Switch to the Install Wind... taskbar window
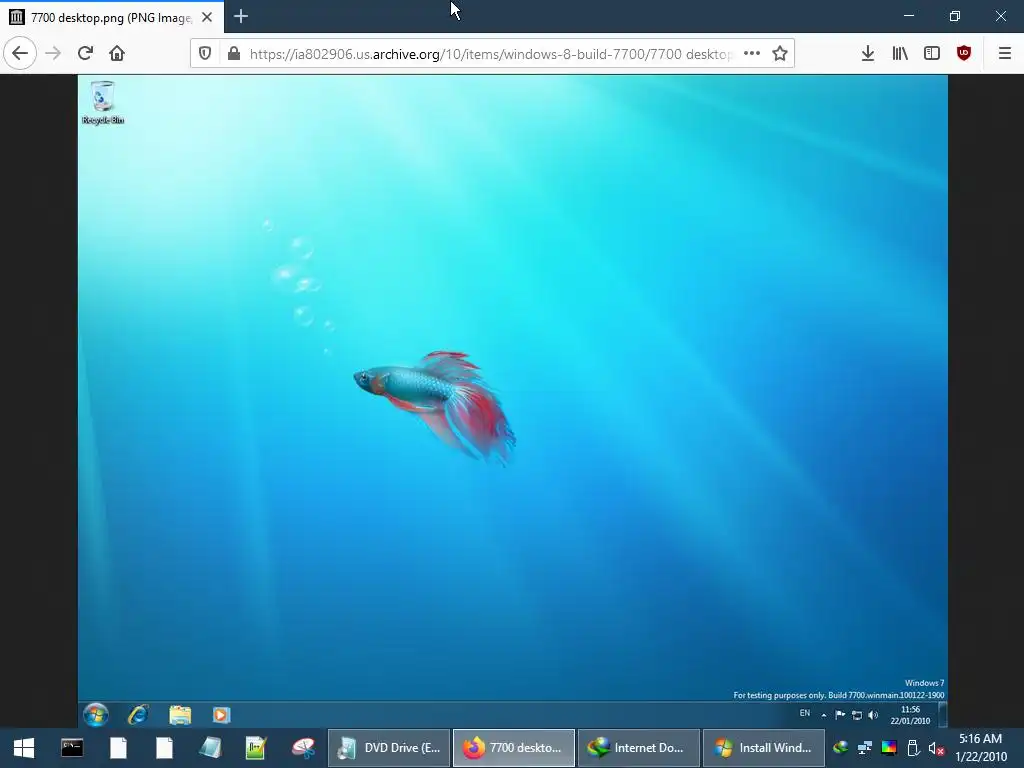The width and height of the screenshot is (1024, 768). tap(763, 748)
